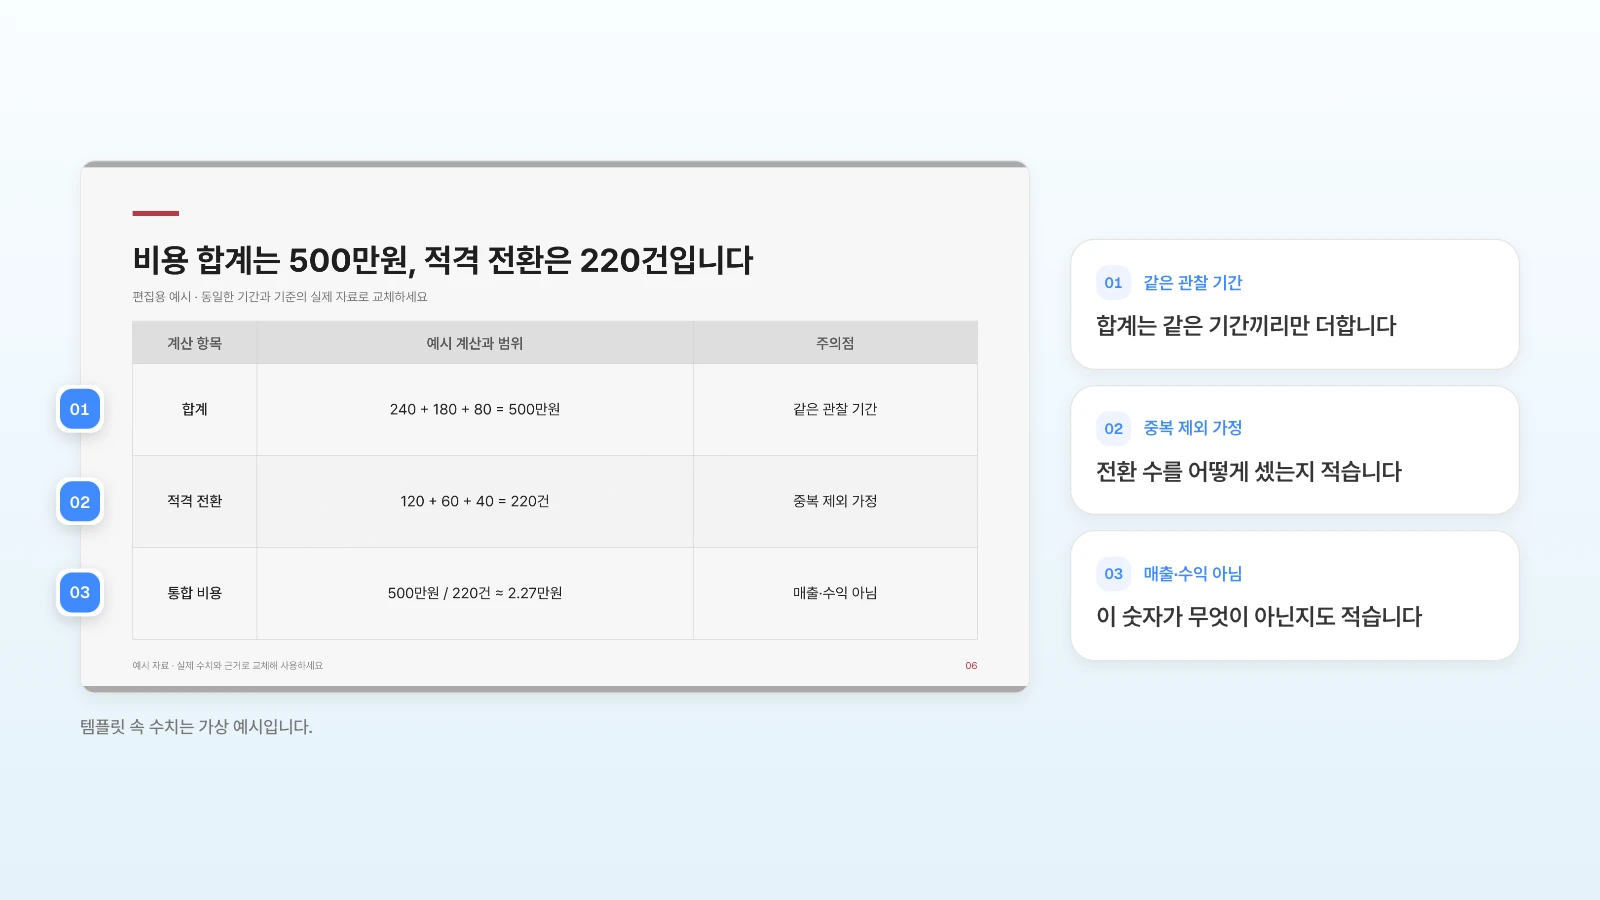
Task: Click the slide title "비용 합계는 500만원, 적격 전환은 220건입니다"
Action: pyautogui.click(x=443, y=260)
